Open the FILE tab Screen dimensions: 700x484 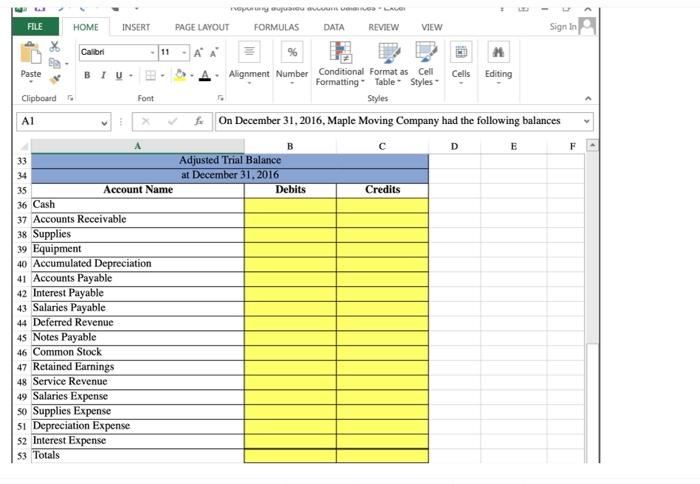(x=35, y=26)
